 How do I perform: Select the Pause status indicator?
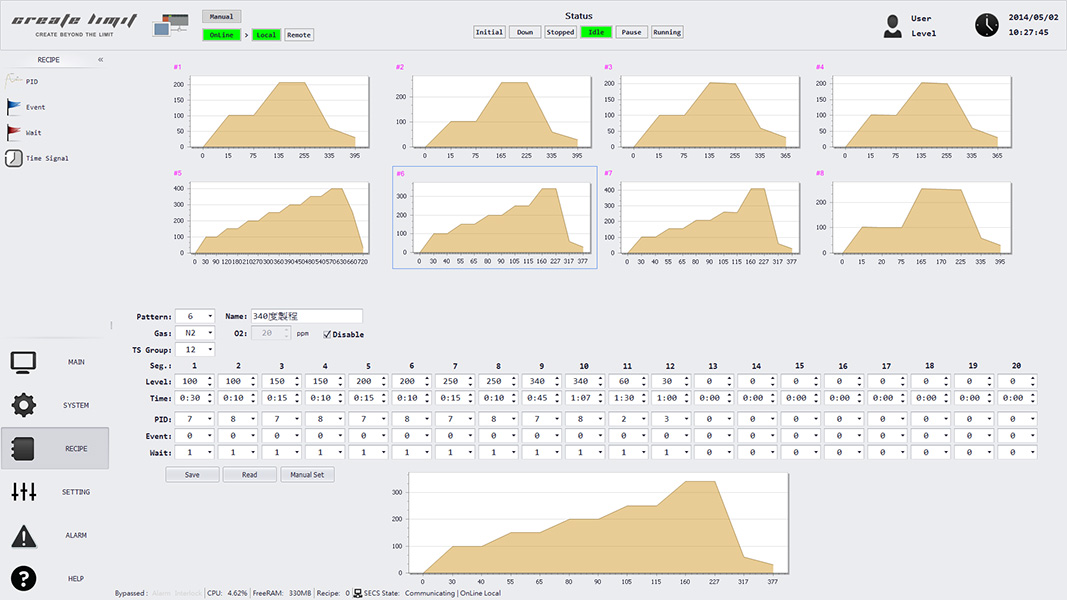click(631, 32)
